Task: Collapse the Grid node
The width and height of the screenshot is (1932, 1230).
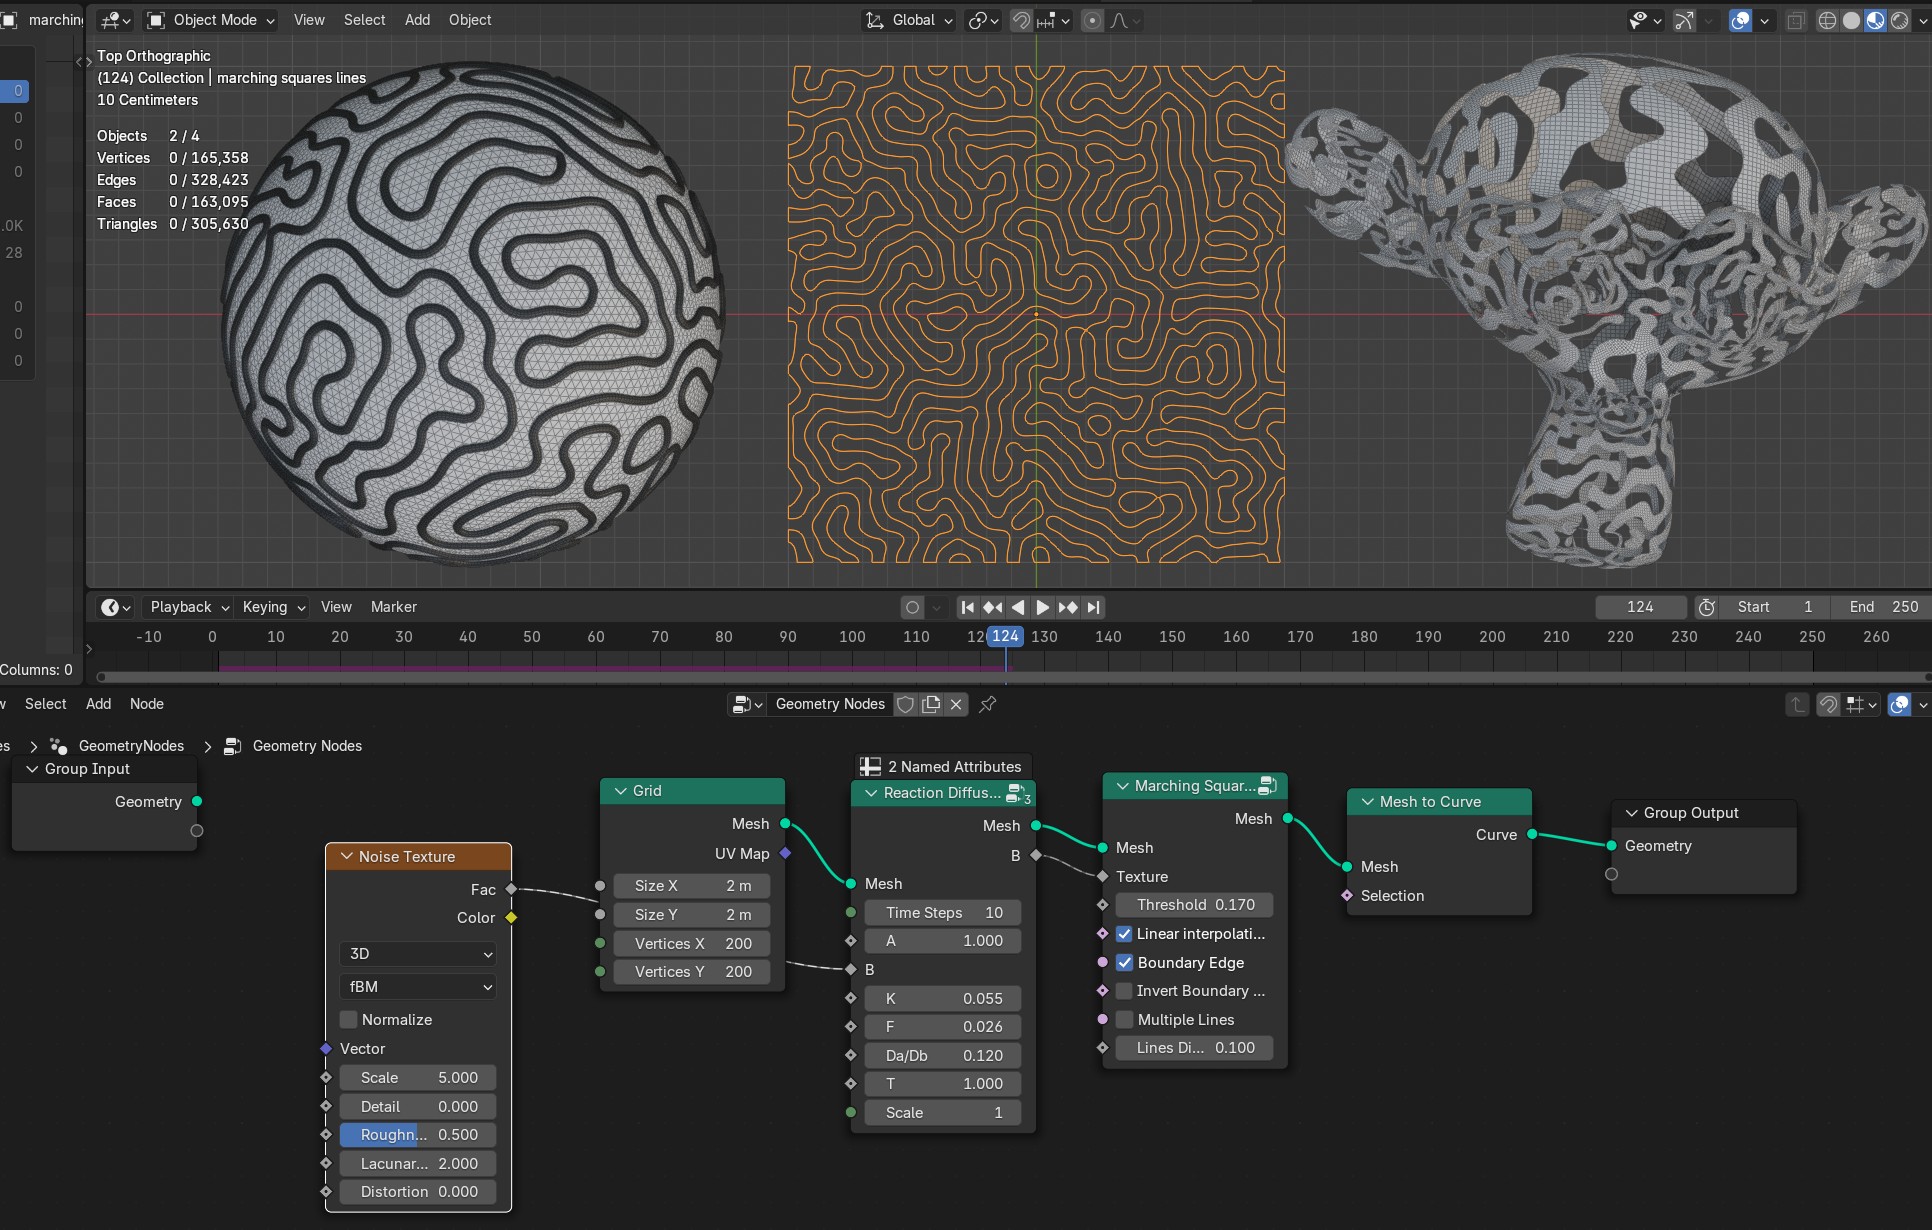Action: pyautogui.click(x=621, y=790)
